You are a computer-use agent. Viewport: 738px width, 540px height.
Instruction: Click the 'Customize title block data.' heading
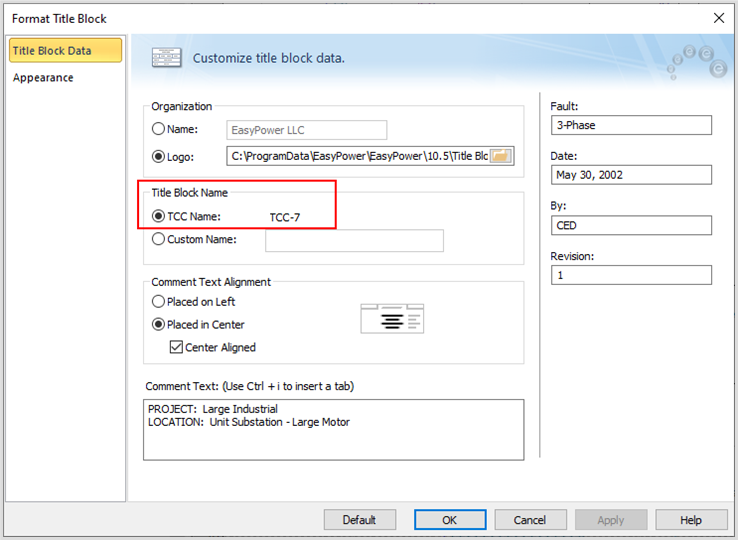pos(269,58)
